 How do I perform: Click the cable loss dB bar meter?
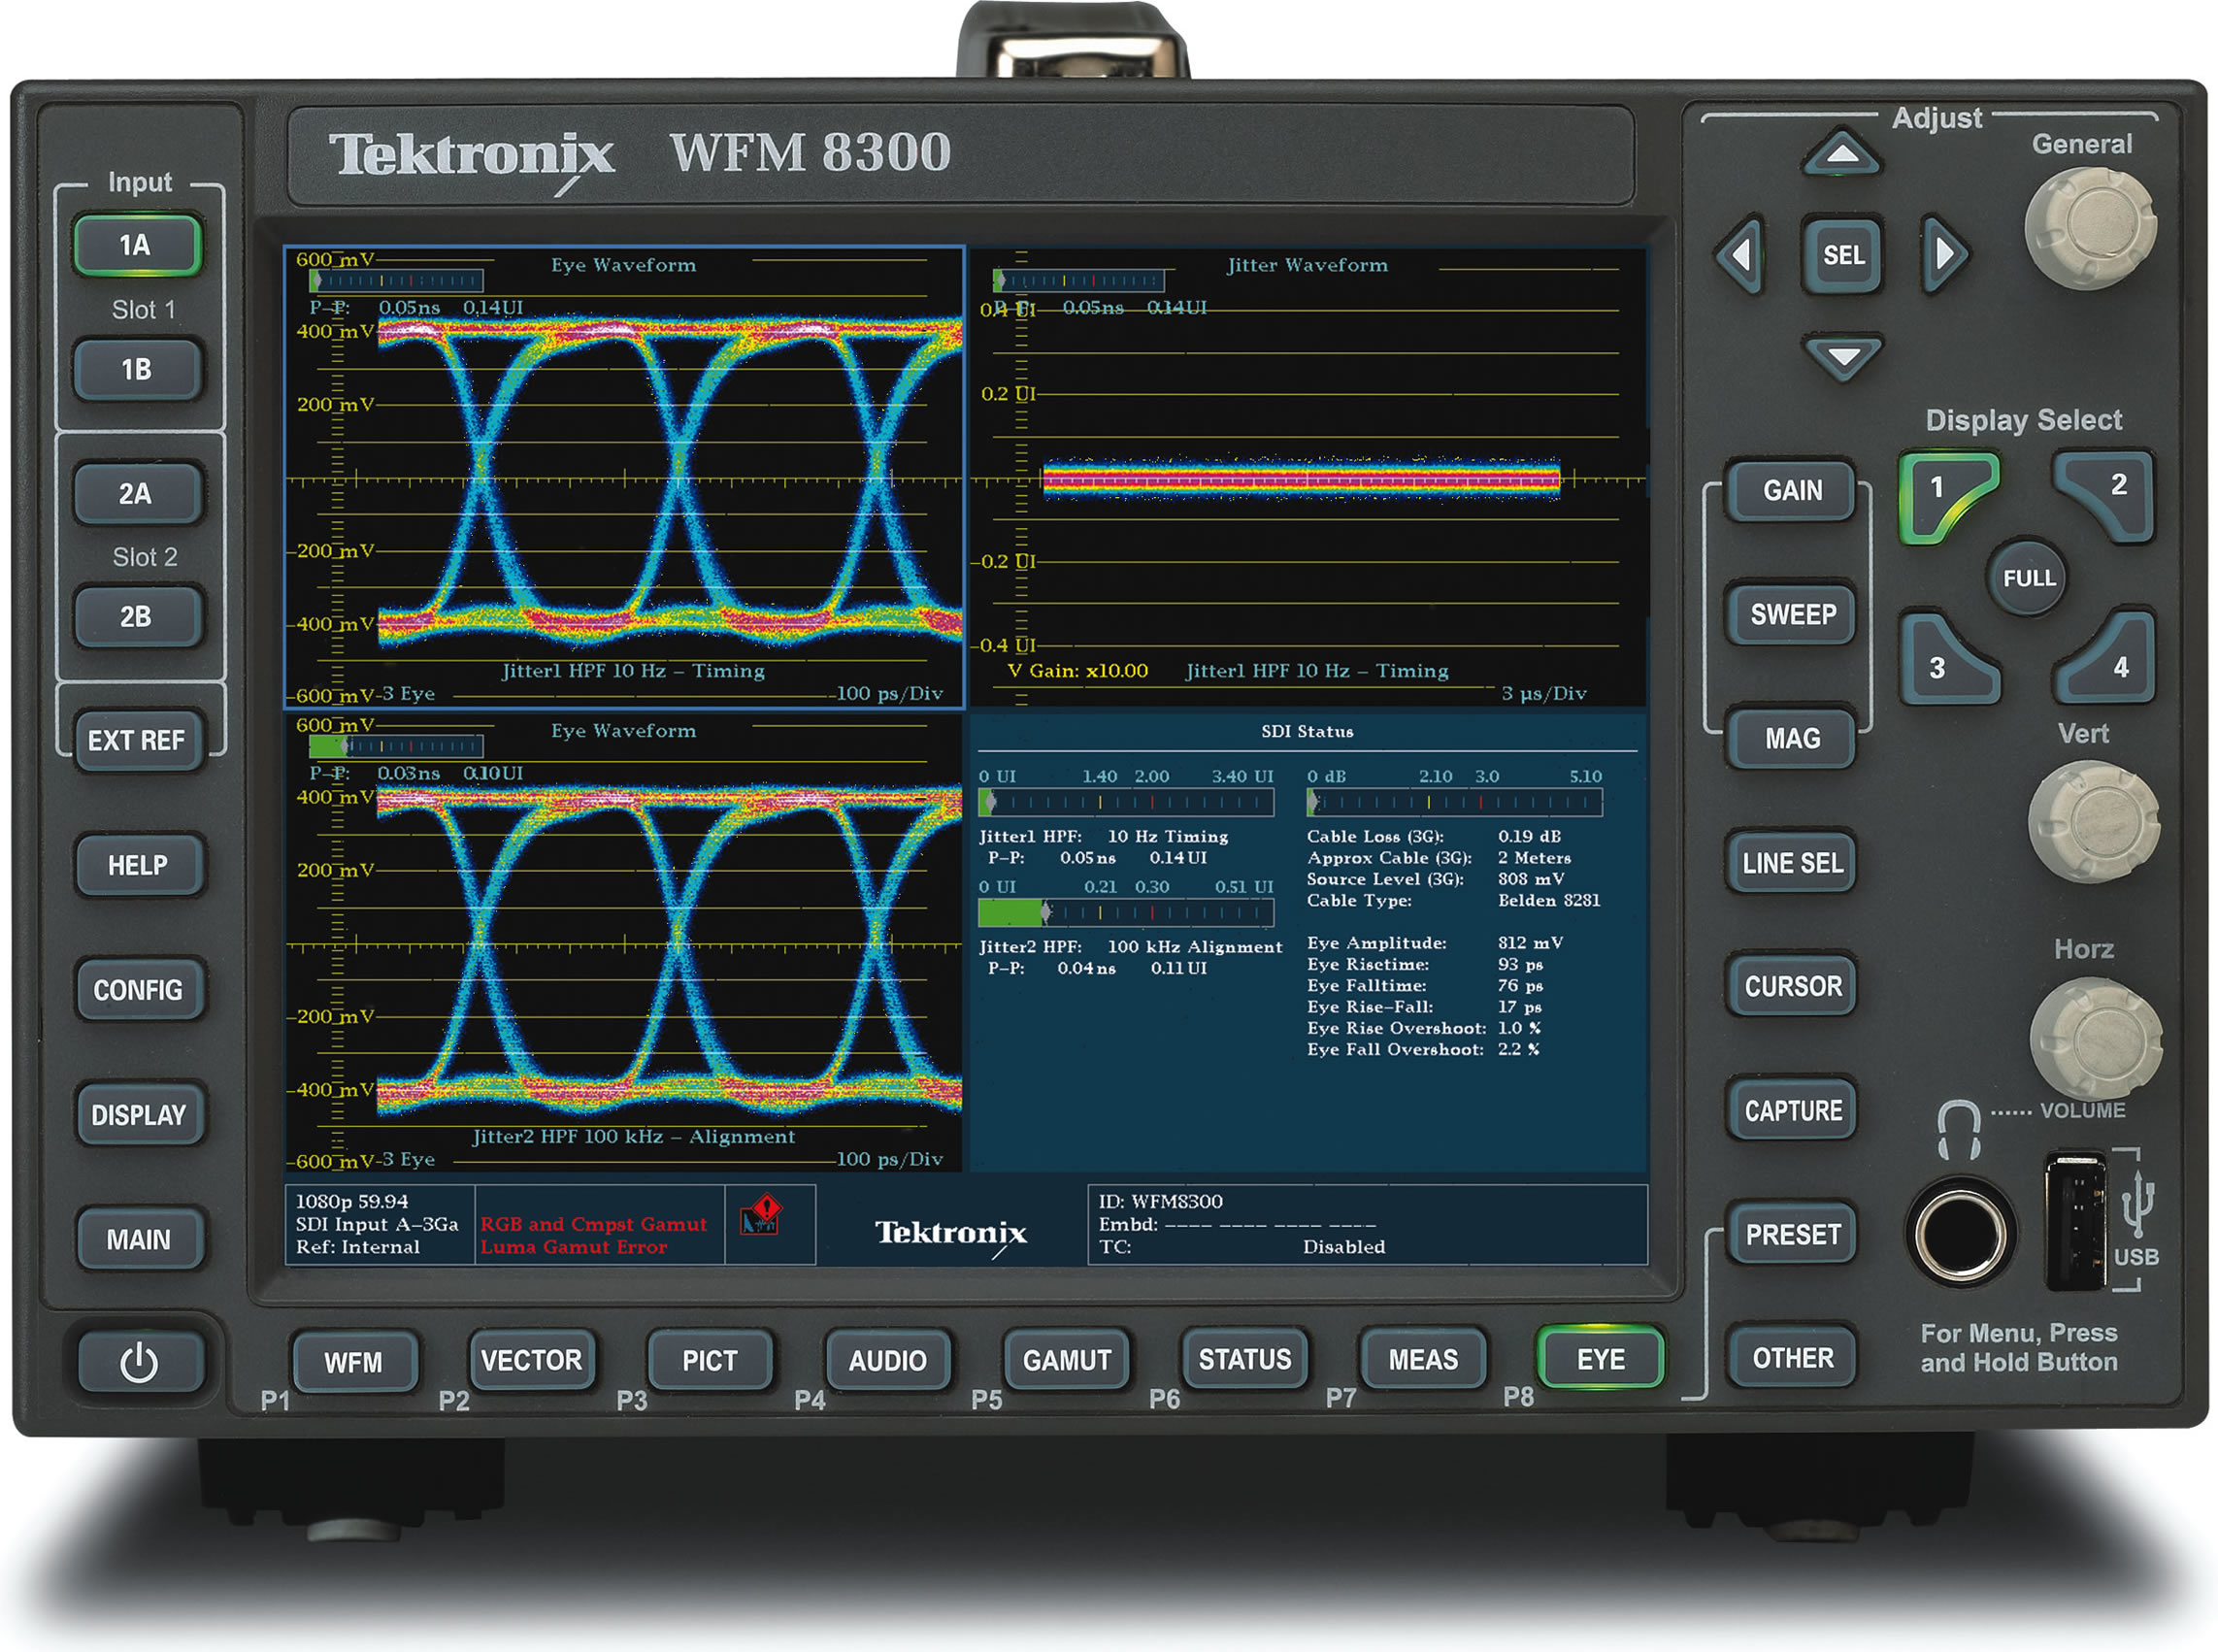1454,802
